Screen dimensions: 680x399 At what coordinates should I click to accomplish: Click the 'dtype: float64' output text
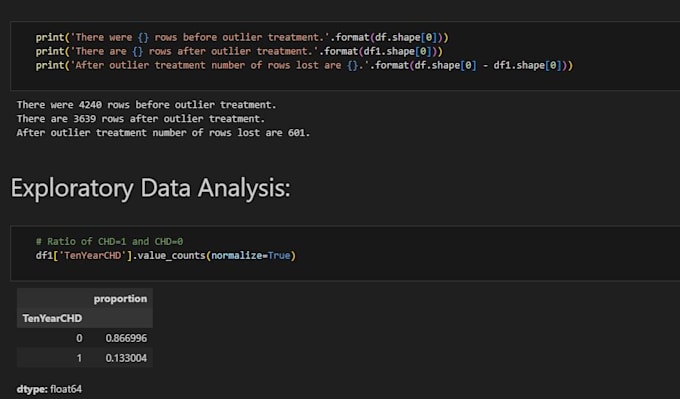pyautogui.click(x=49, y=389)
